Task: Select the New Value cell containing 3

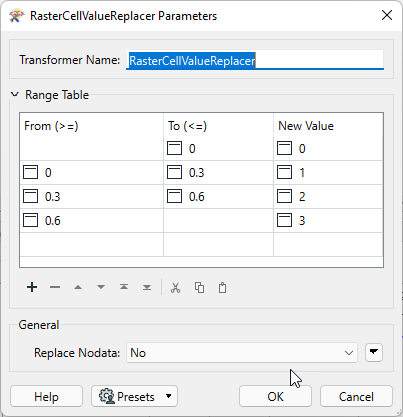Action: (x=328, y=221)
